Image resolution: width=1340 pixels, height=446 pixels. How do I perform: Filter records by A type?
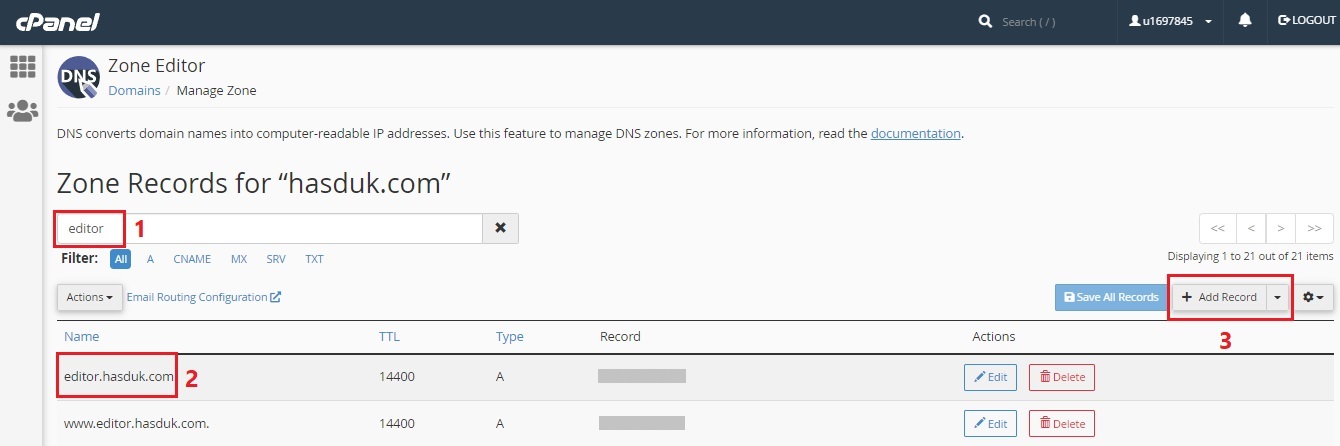tap(150, 259)
